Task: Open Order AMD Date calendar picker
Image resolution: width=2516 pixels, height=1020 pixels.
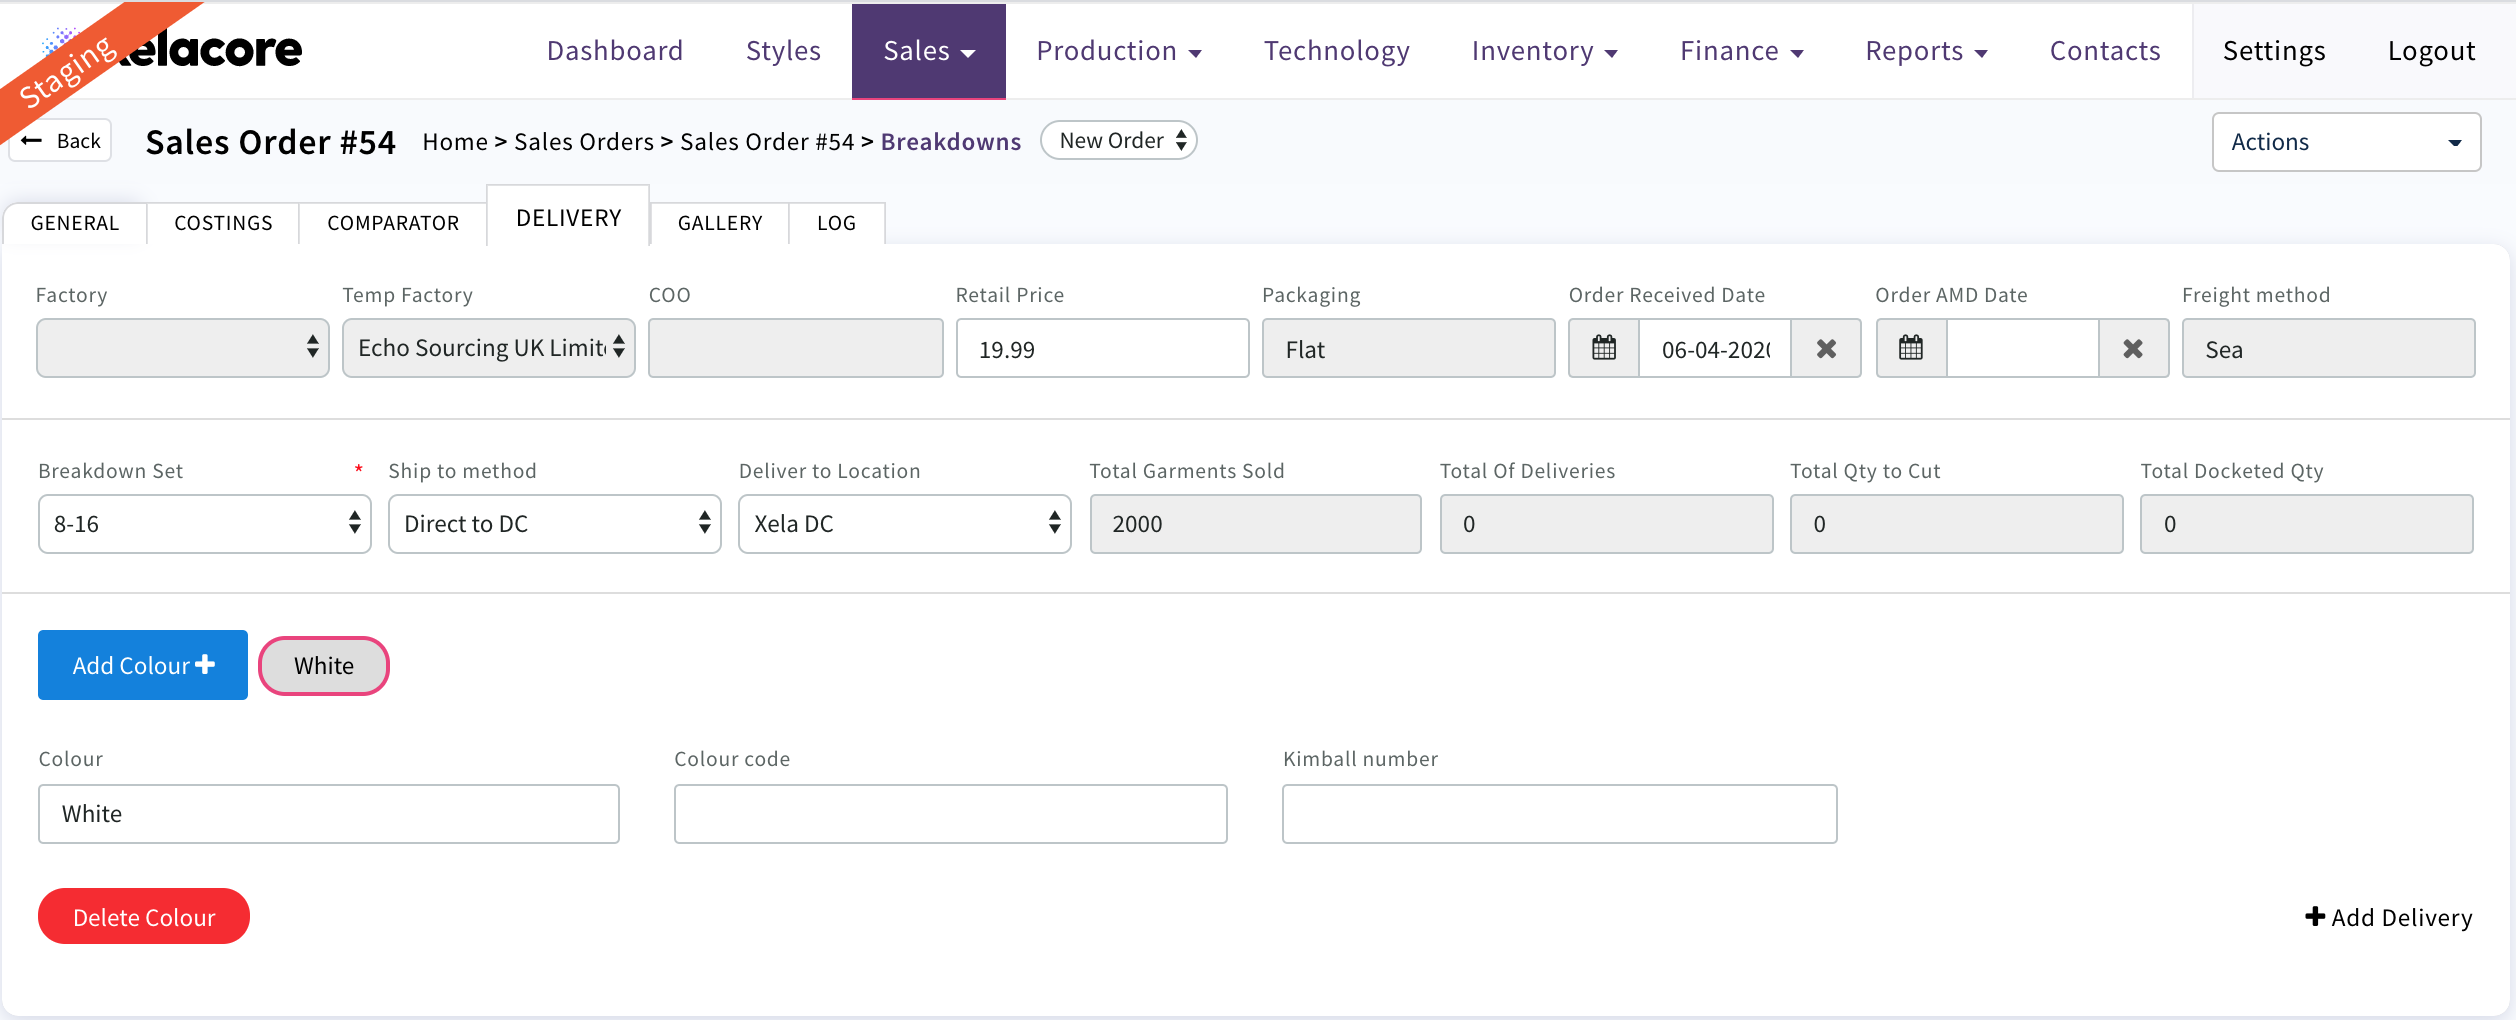Action: click(1911, 349)
